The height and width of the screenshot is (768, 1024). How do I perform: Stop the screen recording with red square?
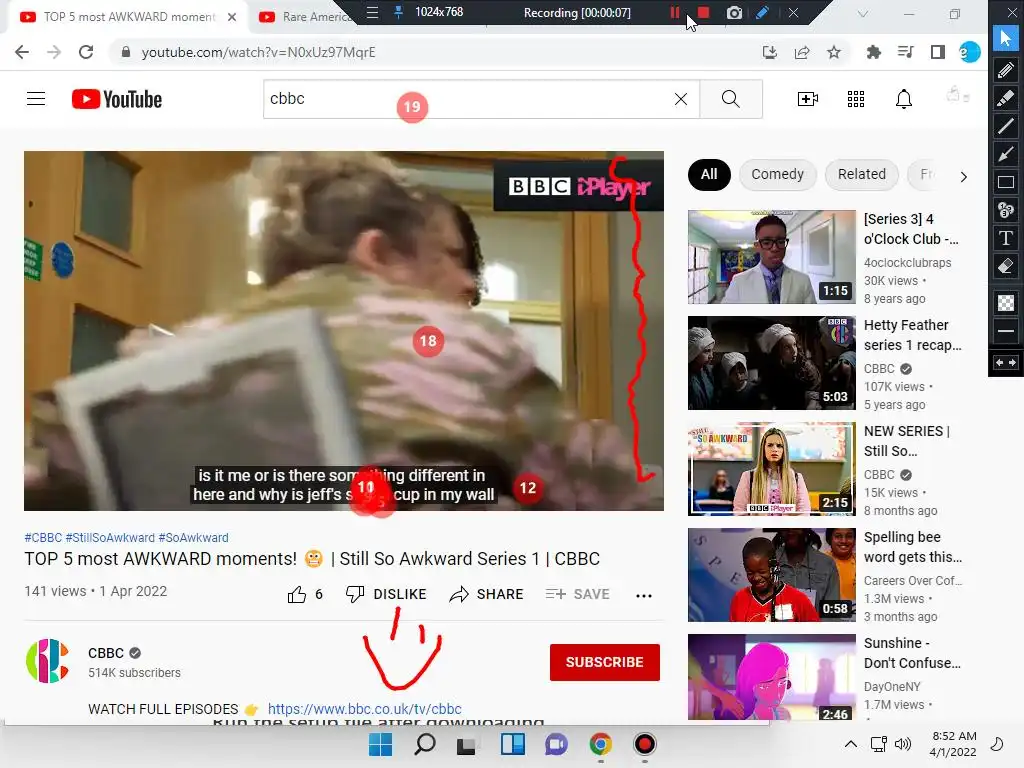click(x=703, y=12)
